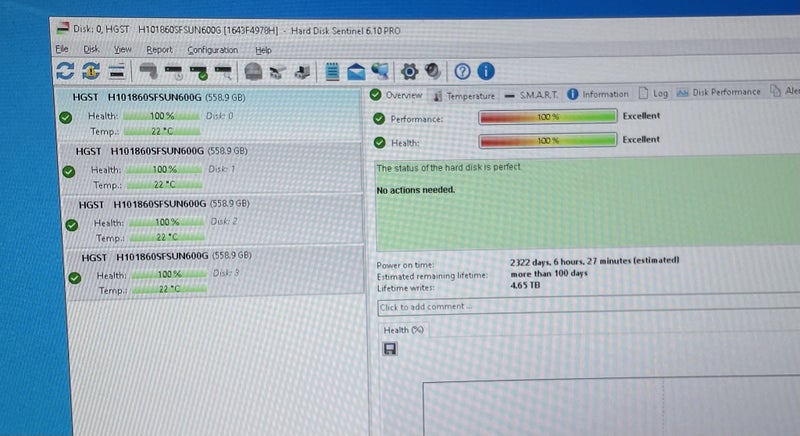800x436 pixels.
Task: Click the disk with clock toolbar icon
Action: point(174,72)
